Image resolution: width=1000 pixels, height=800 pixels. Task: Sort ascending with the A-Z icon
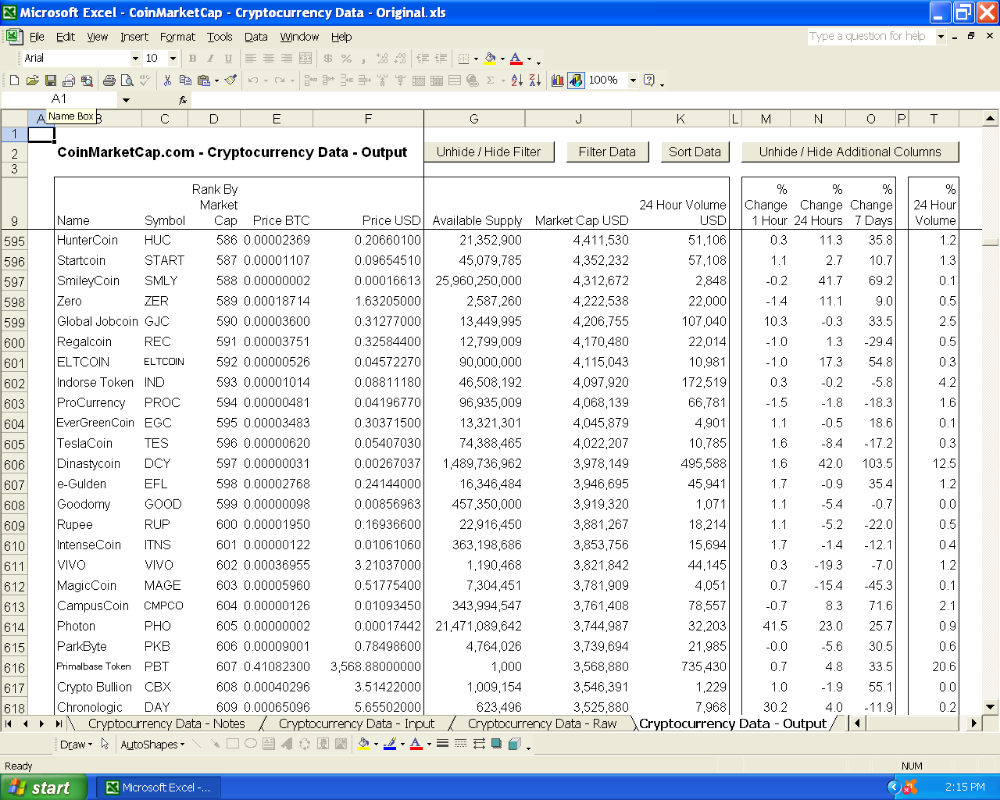pos(517,80)
